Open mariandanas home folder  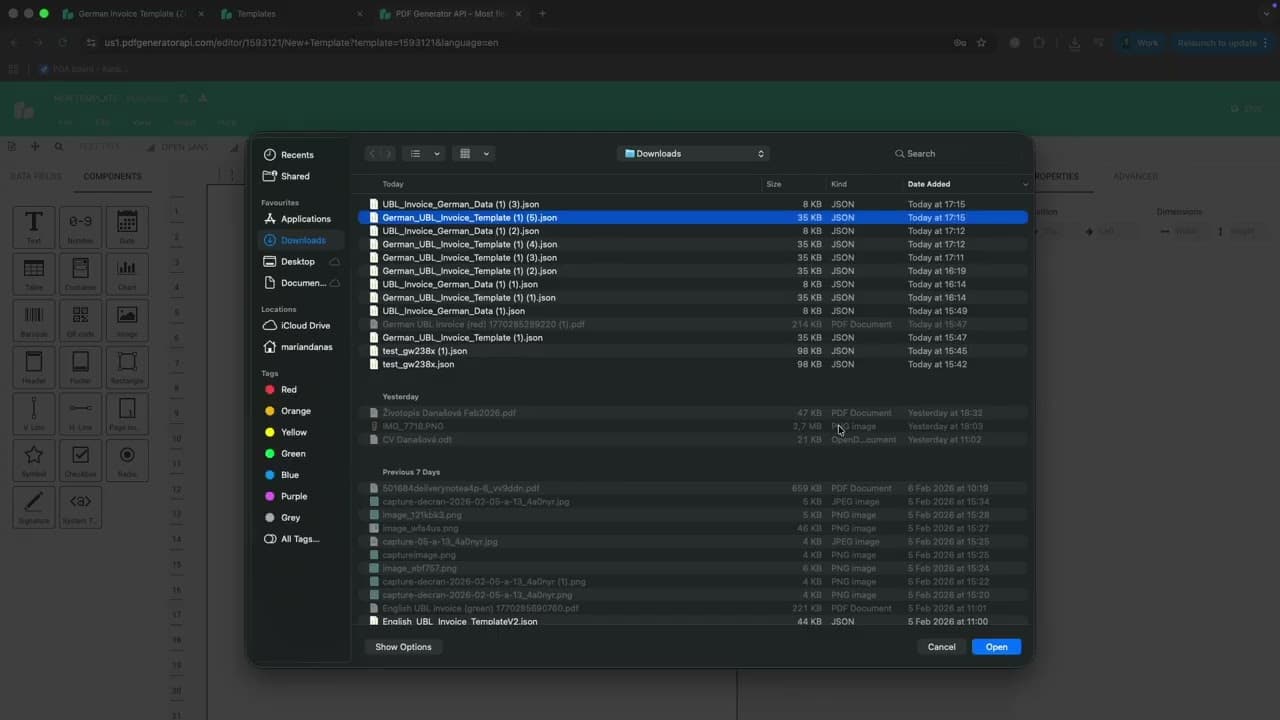(306, 347)
